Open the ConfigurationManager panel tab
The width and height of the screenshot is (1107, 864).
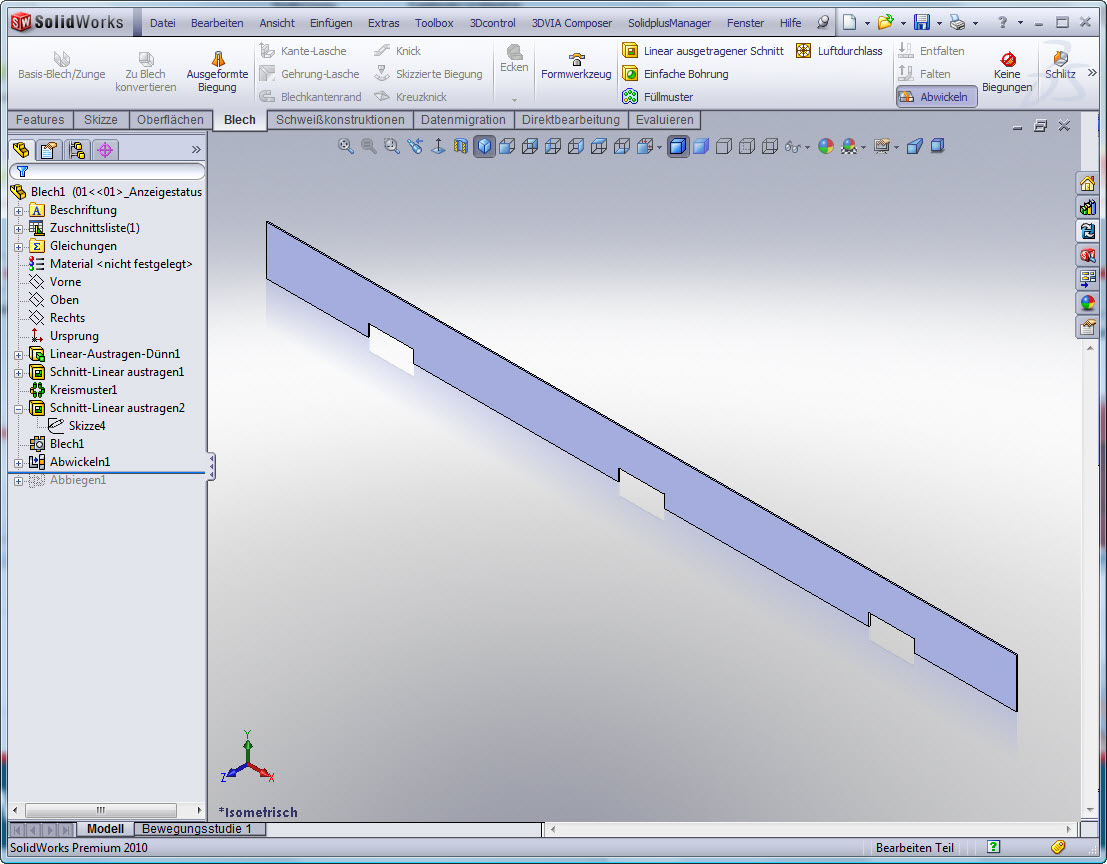[77, 151]
